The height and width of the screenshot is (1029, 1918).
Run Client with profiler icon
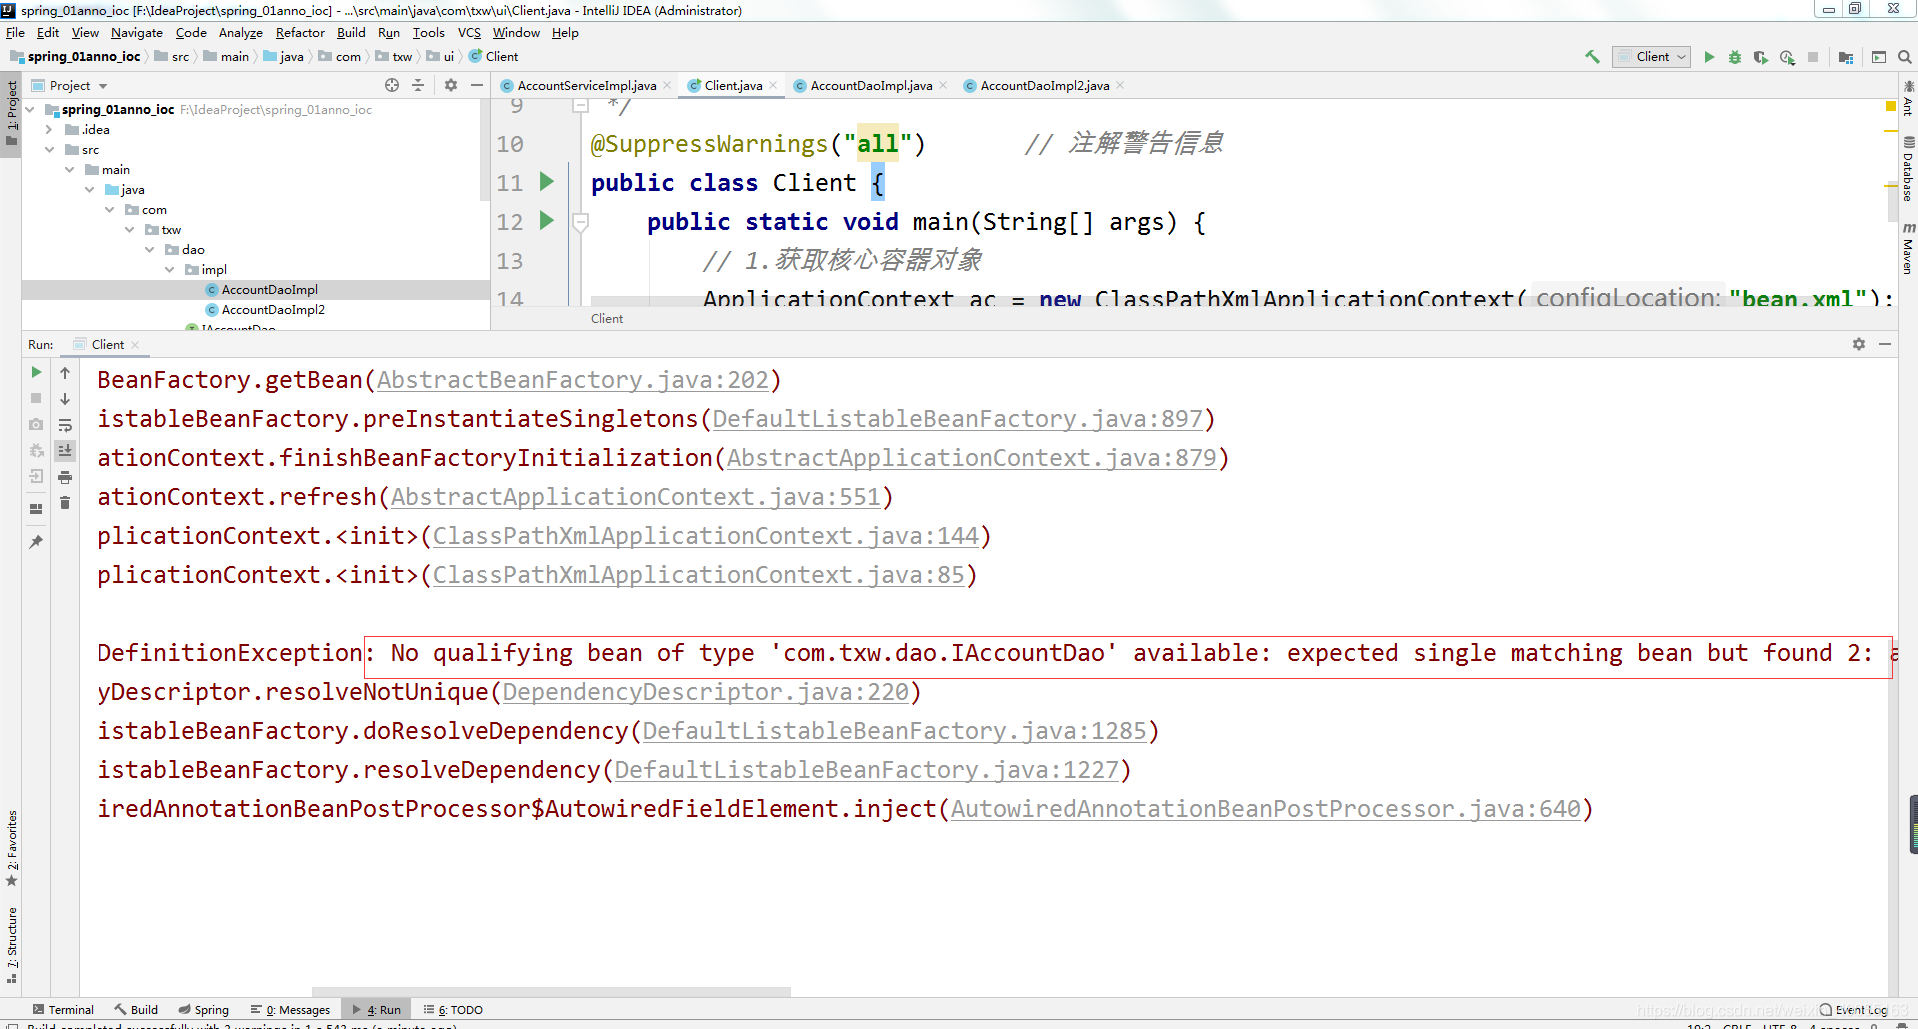1787,57
